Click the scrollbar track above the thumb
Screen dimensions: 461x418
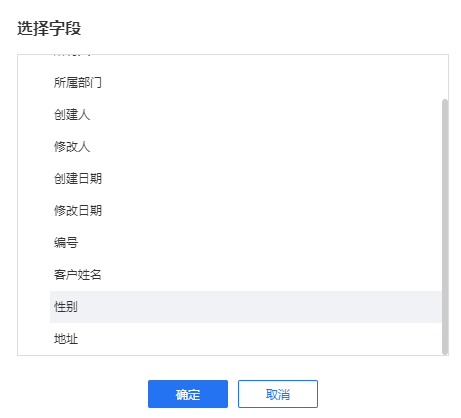point(445,77)
